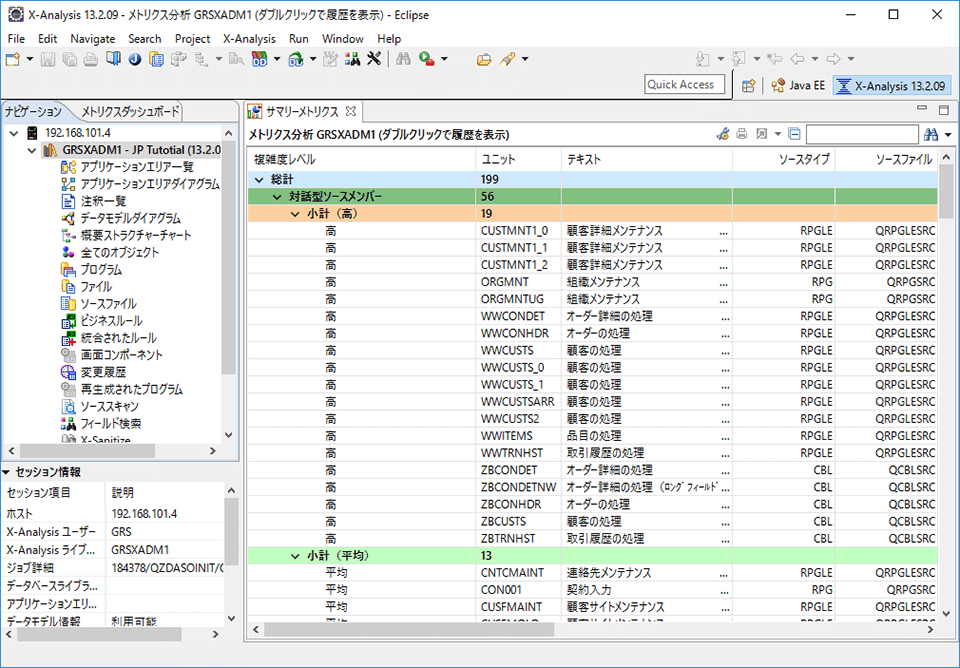
Task: Switch to the Java EE perspective
Action: coord(798,86)
